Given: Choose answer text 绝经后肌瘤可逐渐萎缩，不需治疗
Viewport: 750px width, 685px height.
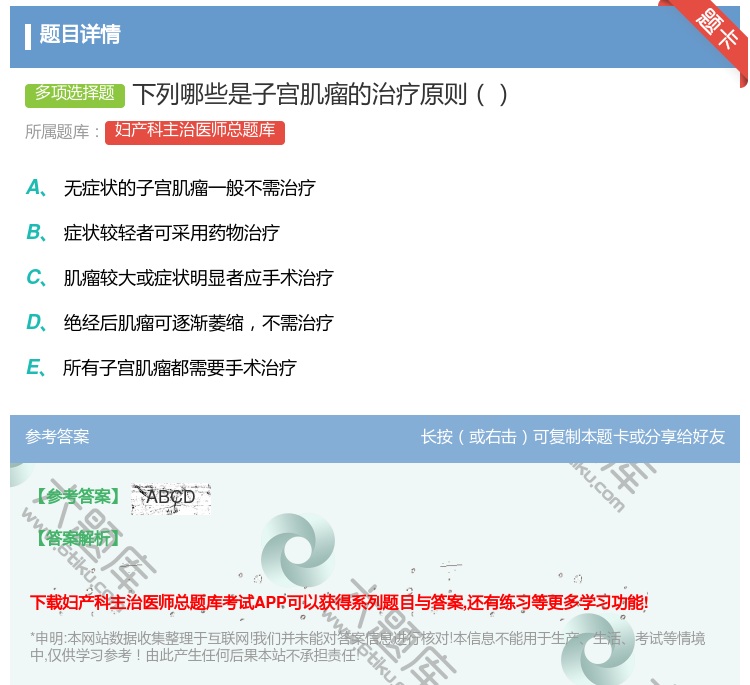Looking at the screenshot, I should tap(198, 323).
